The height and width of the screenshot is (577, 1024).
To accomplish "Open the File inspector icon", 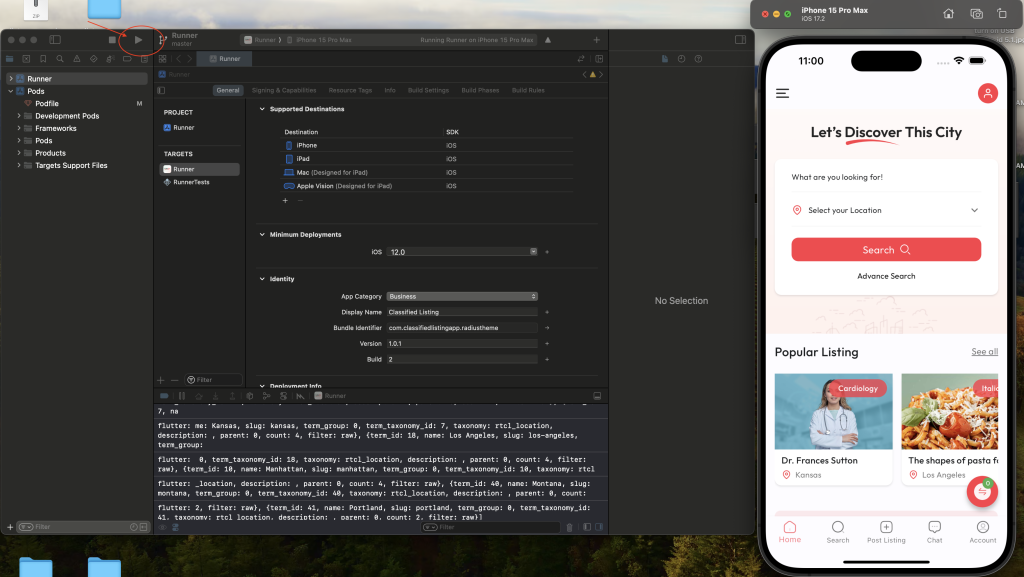I will point(665,59).
